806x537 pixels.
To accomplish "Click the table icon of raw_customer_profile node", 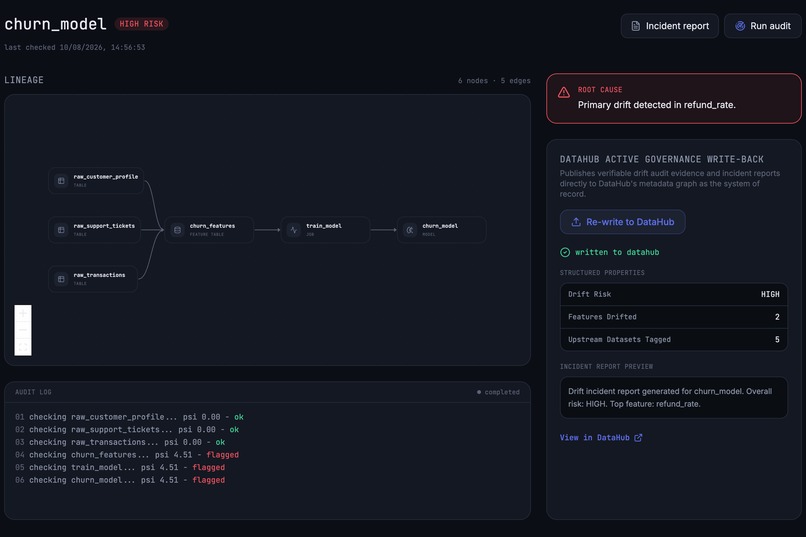I will point(61,181).
